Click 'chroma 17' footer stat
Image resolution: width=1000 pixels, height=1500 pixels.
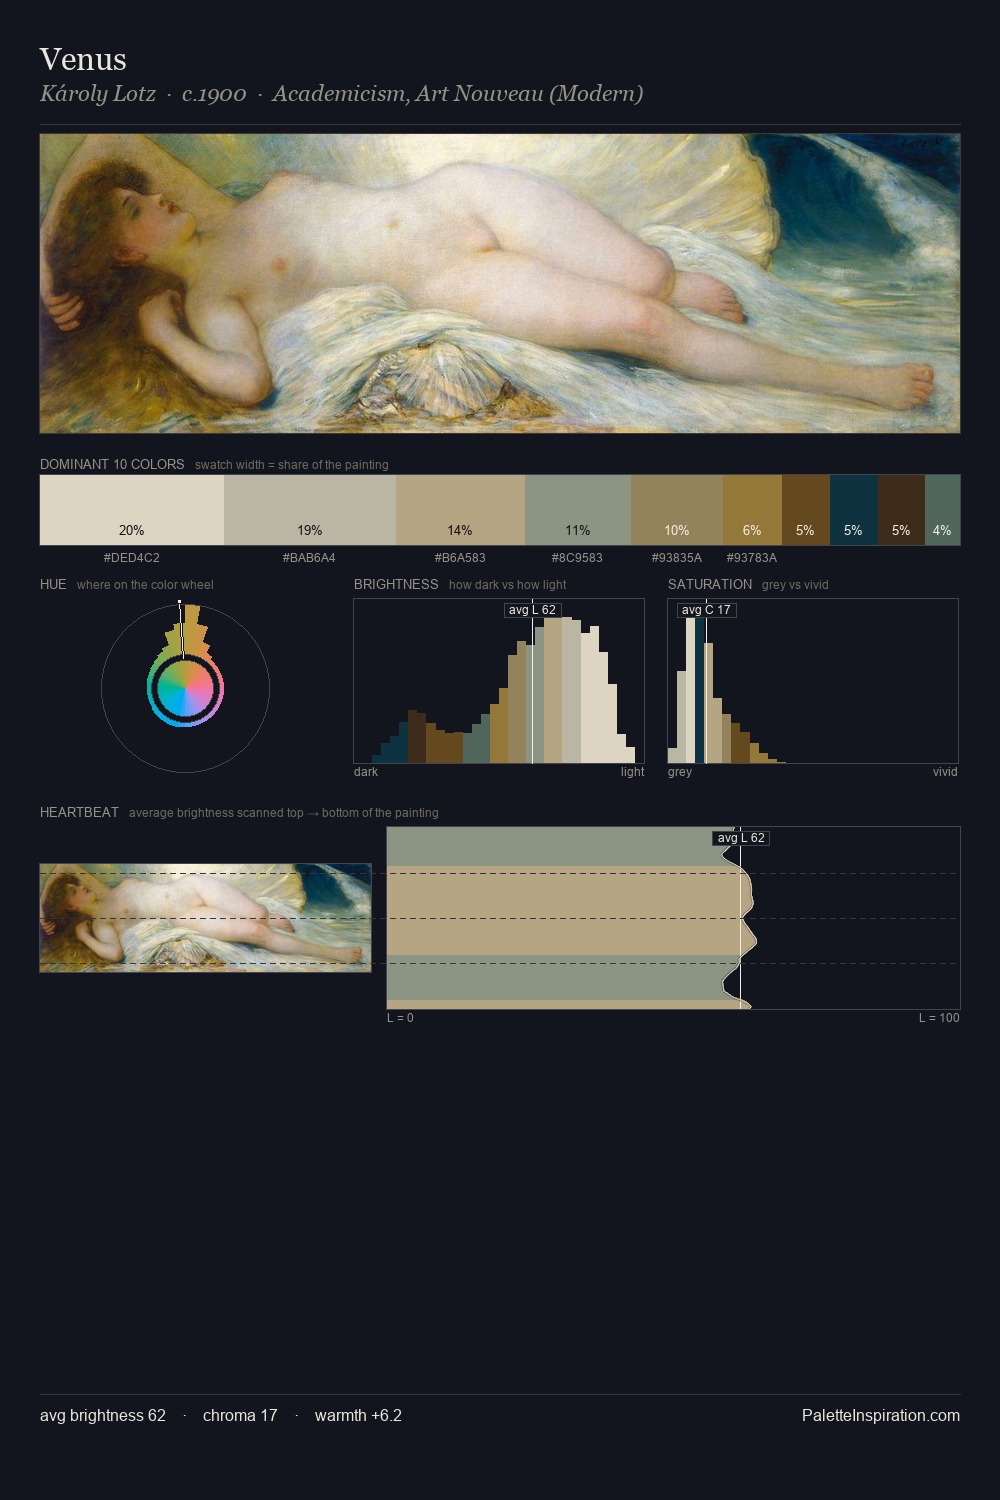(x=240, y=1415)
